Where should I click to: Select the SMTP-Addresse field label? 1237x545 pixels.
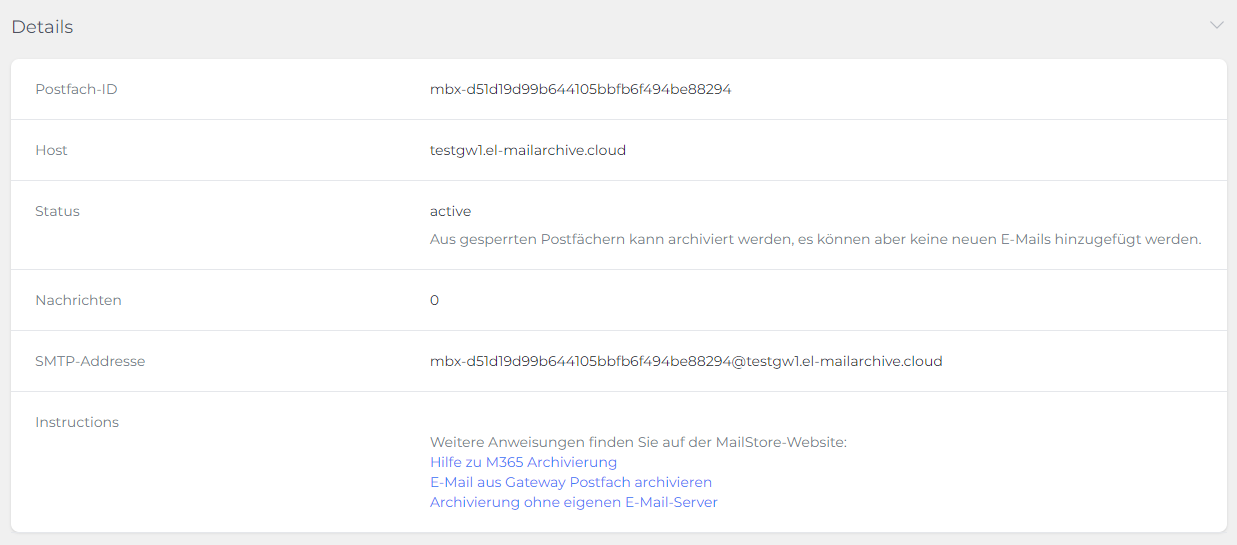click(90, 361)
